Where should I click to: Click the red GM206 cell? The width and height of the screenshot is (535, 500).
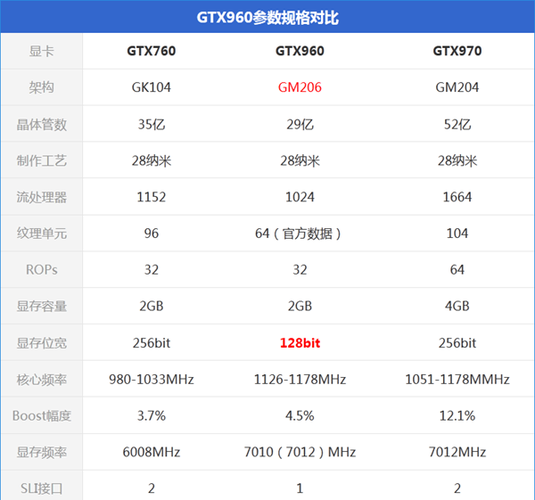coord(300,87)
